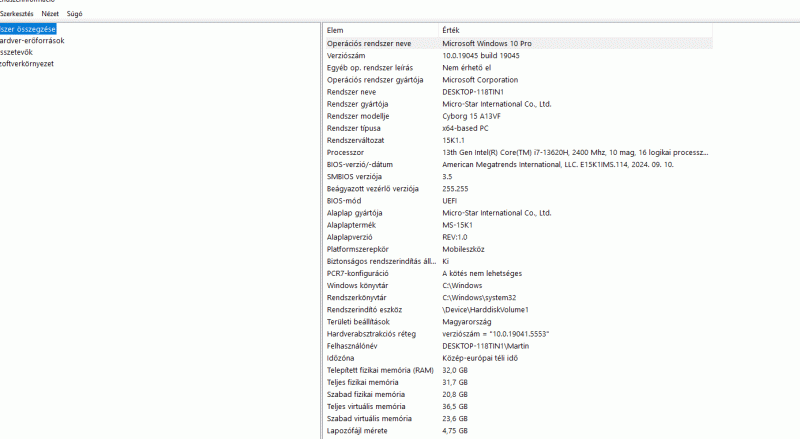800x439 pixels.
Task: Select the Rendszer összegzése tree item
Action: 28,29
